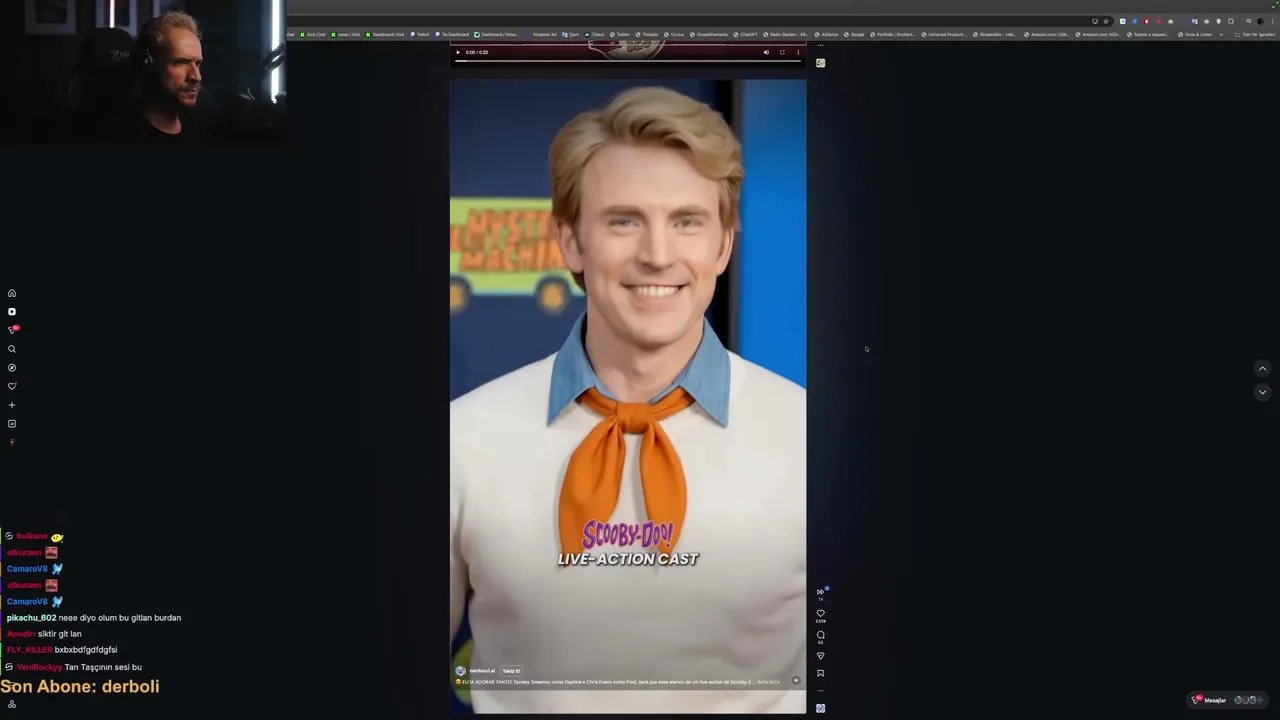Image resolution: width=1280 pixels, height=720 pixels.
Task: Open the three-dot more options on reel
Action: [820, 690]
